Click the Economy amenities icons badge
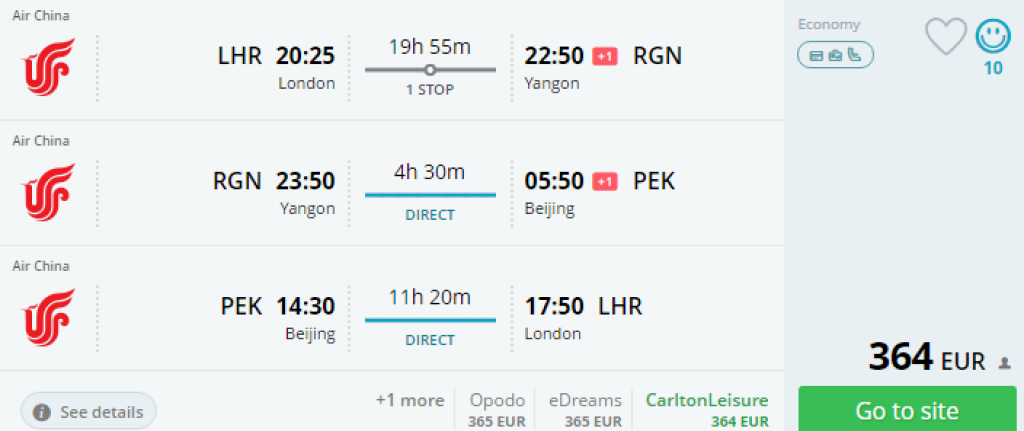 [835, 55]
